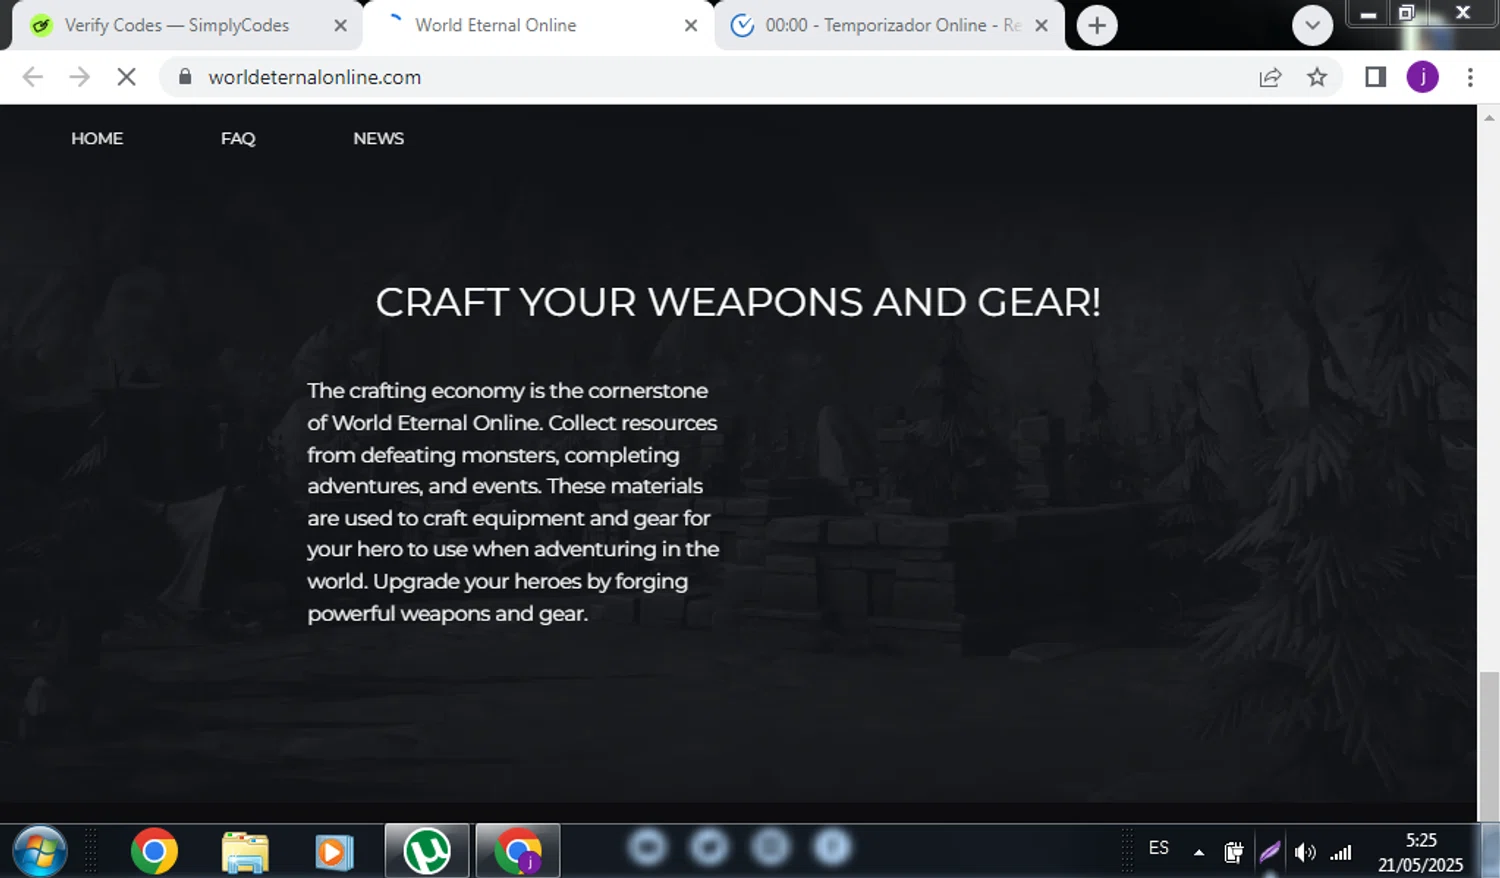Restore down the Chrome window
This screenshot has height=878, width=1500.
pyautogui.click(x=1407, y=13)
